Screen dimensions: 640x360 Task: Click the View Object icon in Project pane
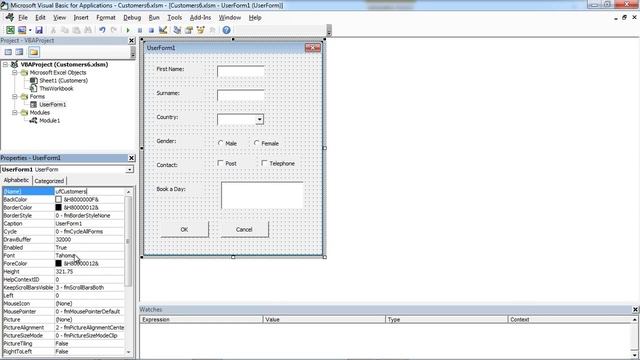point(19,52)
